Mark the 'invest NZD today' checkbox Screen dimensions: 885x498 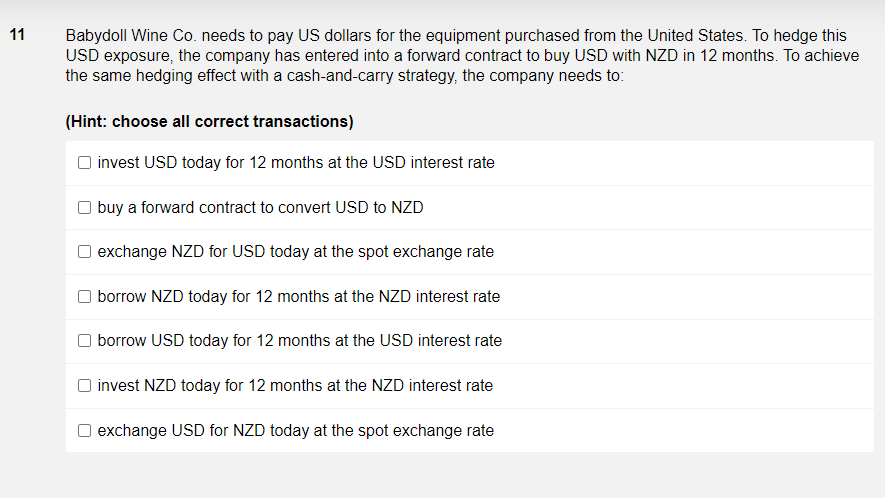pos(85,386)
